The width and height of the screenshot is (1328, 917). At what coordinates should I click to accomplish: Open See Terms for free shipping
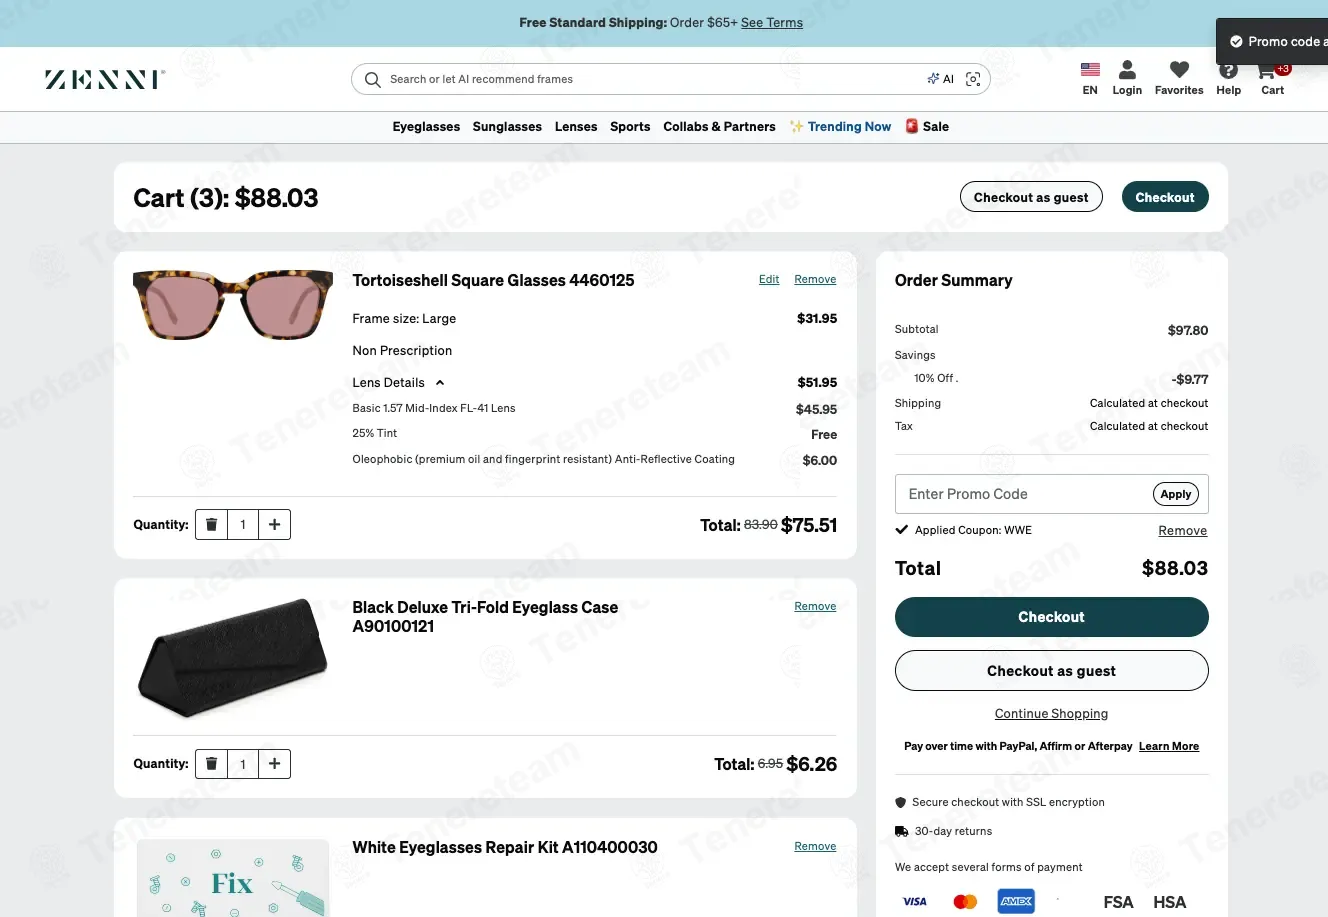(x=772, y=23)
